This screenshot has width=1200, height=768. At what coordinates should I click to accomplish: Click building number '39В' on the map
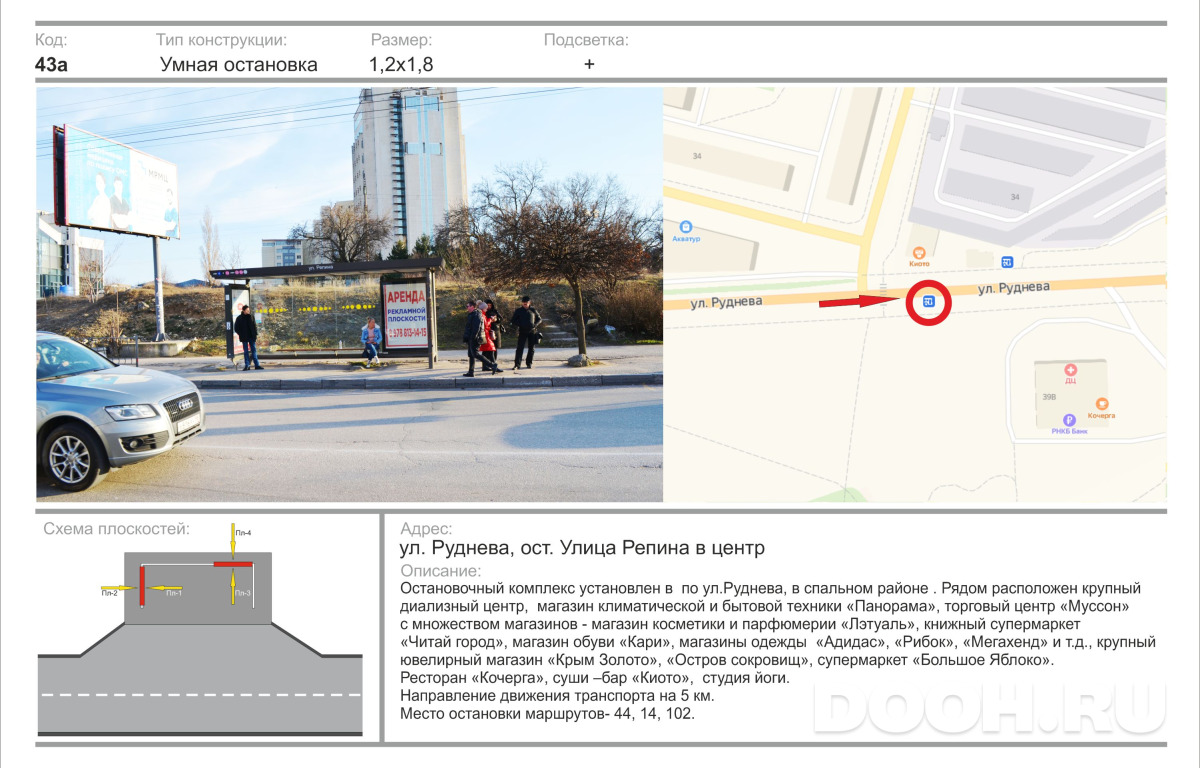point(1049,397)
